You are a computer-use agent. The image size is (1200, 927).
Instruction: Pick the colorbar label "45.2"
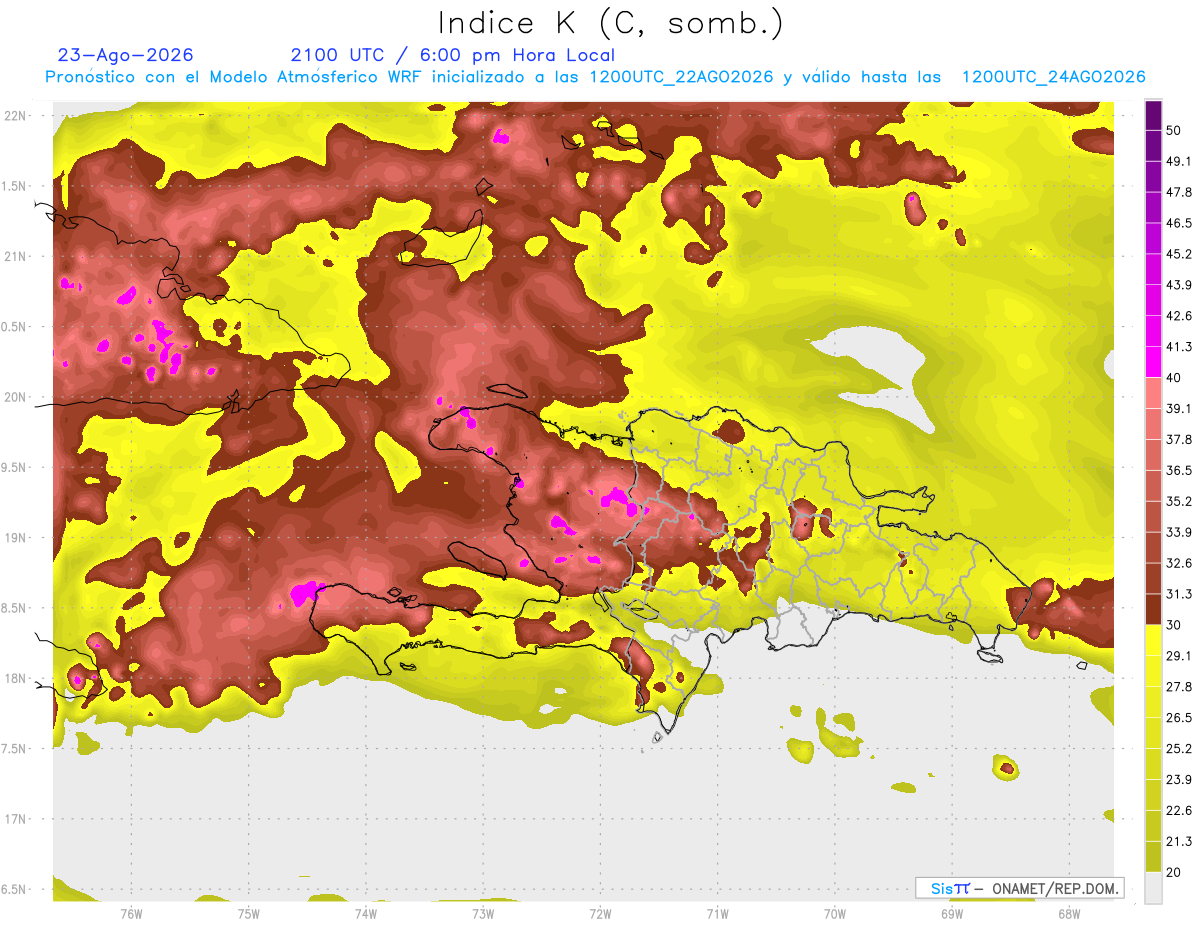click(1178, 254)
